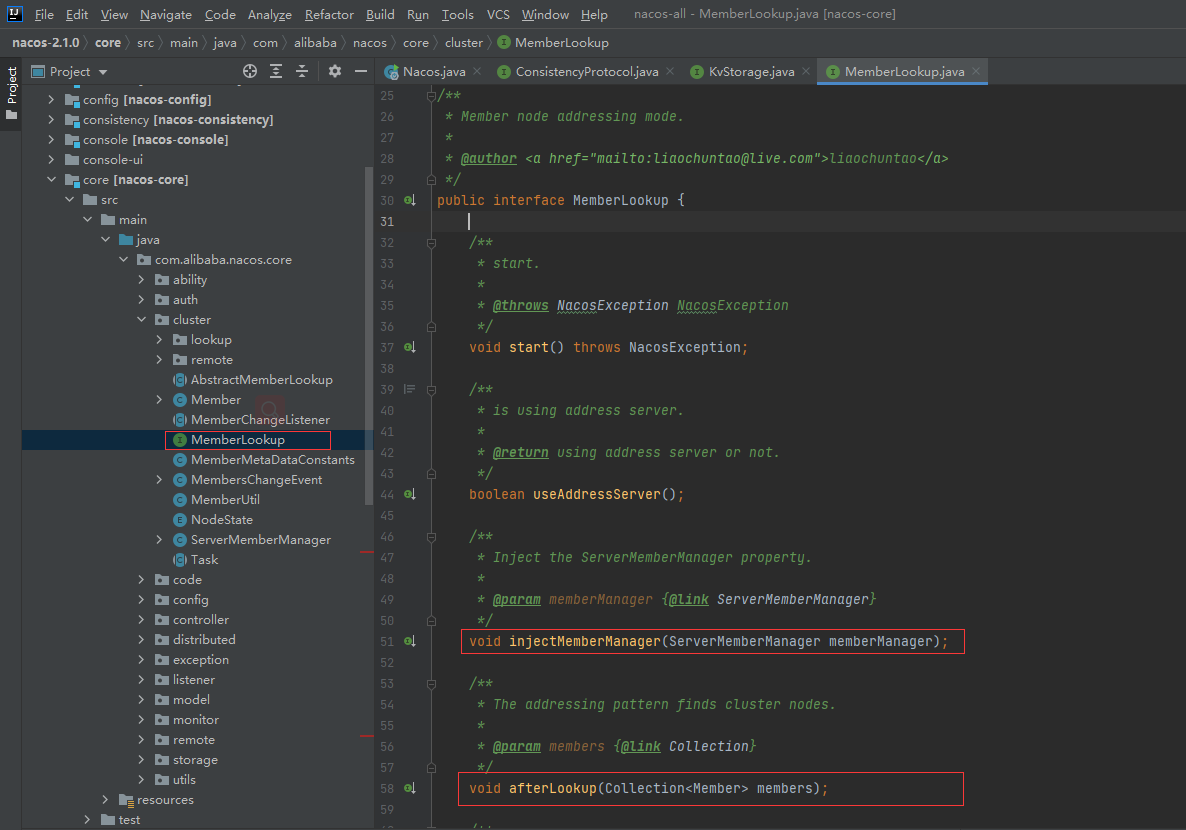Close the Nacos.java tab
This screenshot has width=1186, height=830.
pyautogui.click(x=477, y=71)
